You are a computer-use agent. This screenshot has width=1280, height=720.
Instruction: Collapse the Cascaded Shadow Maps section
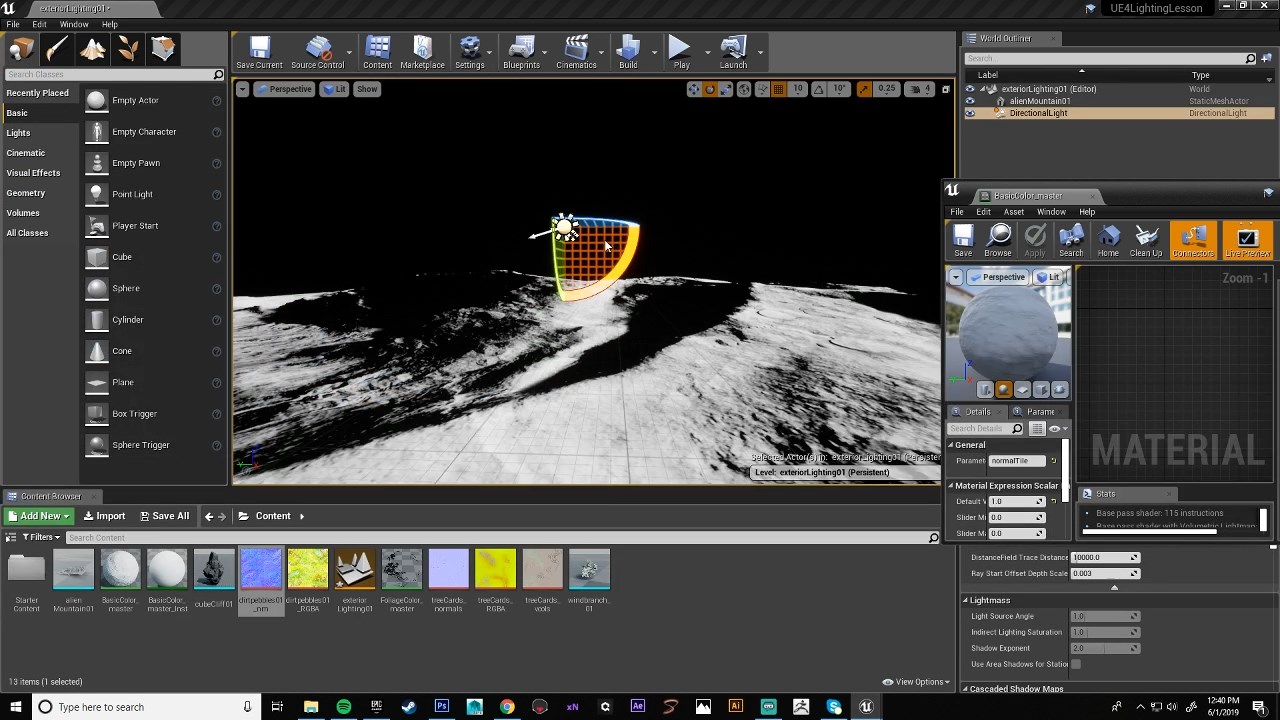[966, 689]
